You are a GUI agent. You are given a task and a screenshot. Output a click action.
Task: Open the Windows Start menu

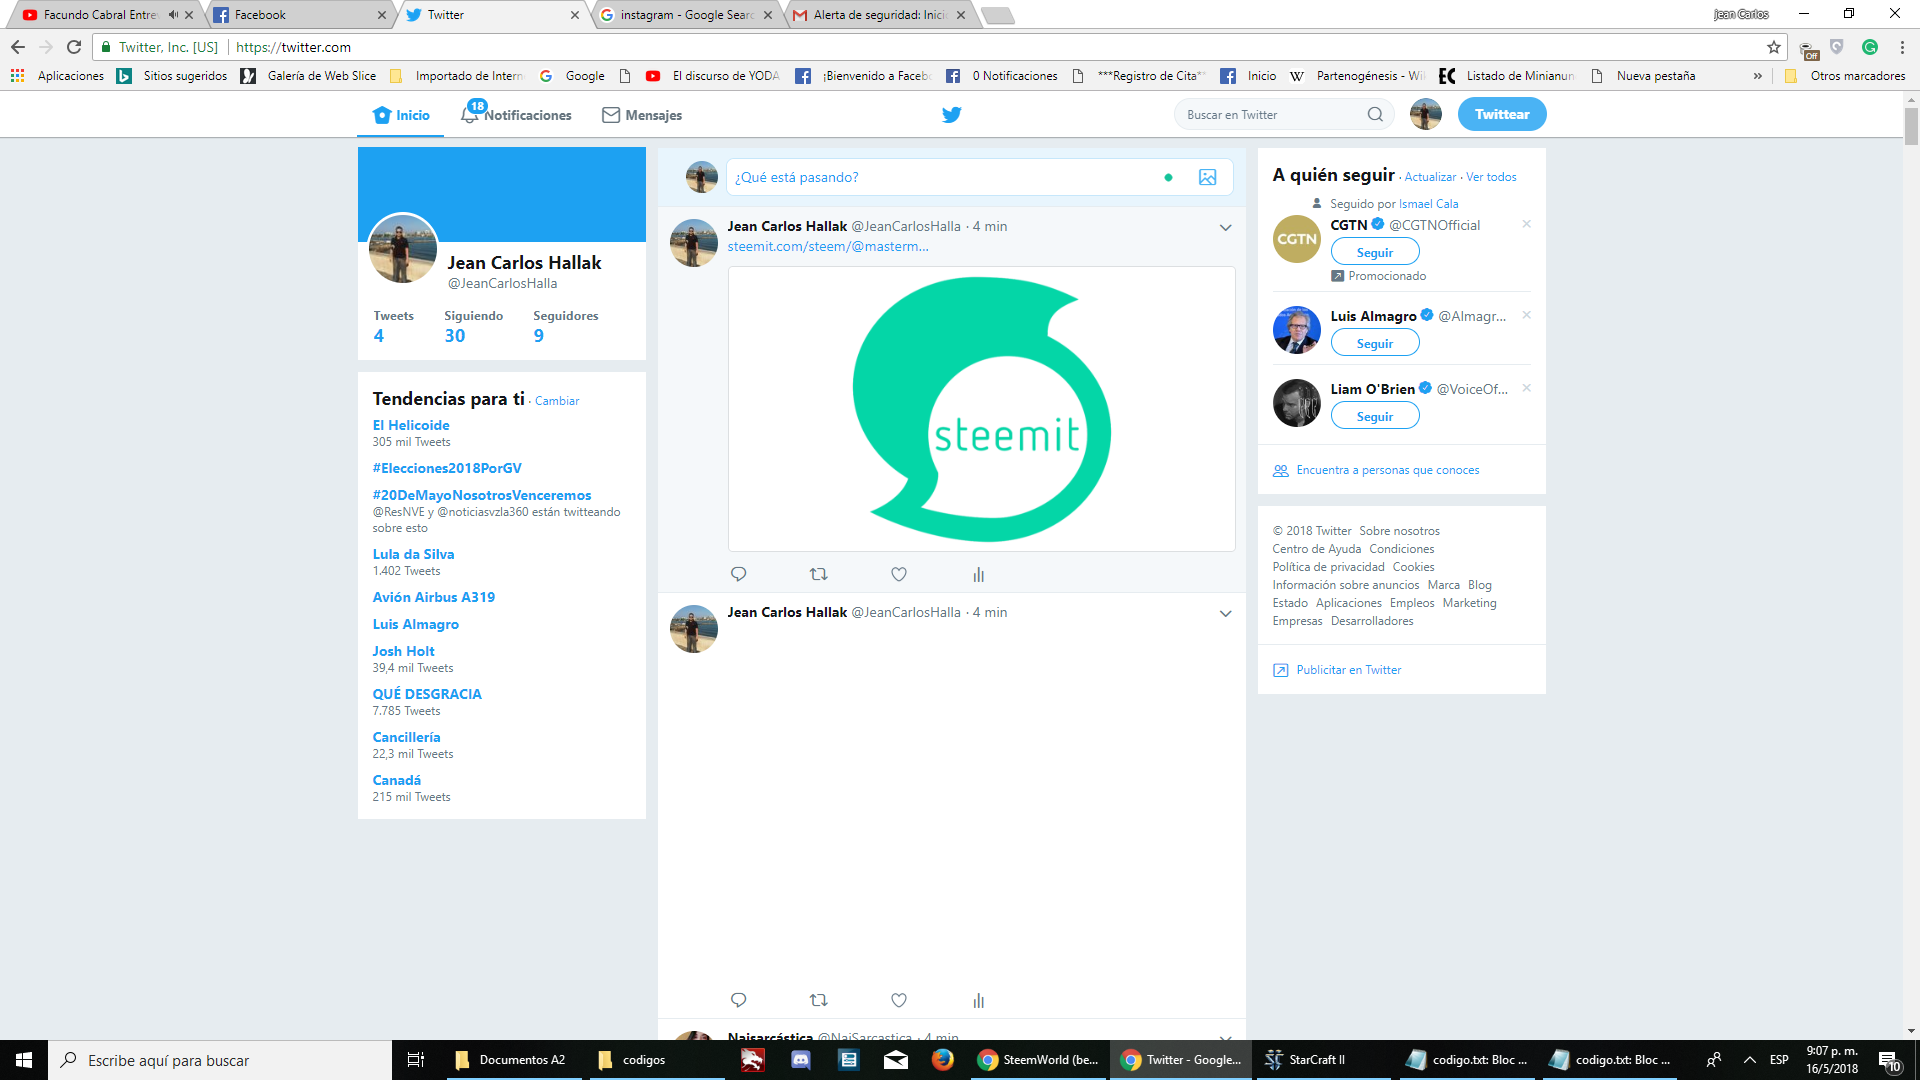[x=24, y=1060]
